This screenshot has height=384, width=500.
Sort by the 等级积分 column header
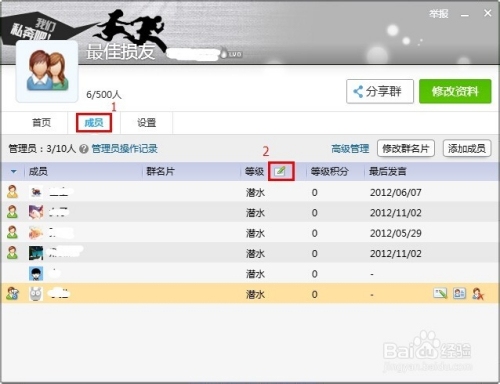click(330, 171)
